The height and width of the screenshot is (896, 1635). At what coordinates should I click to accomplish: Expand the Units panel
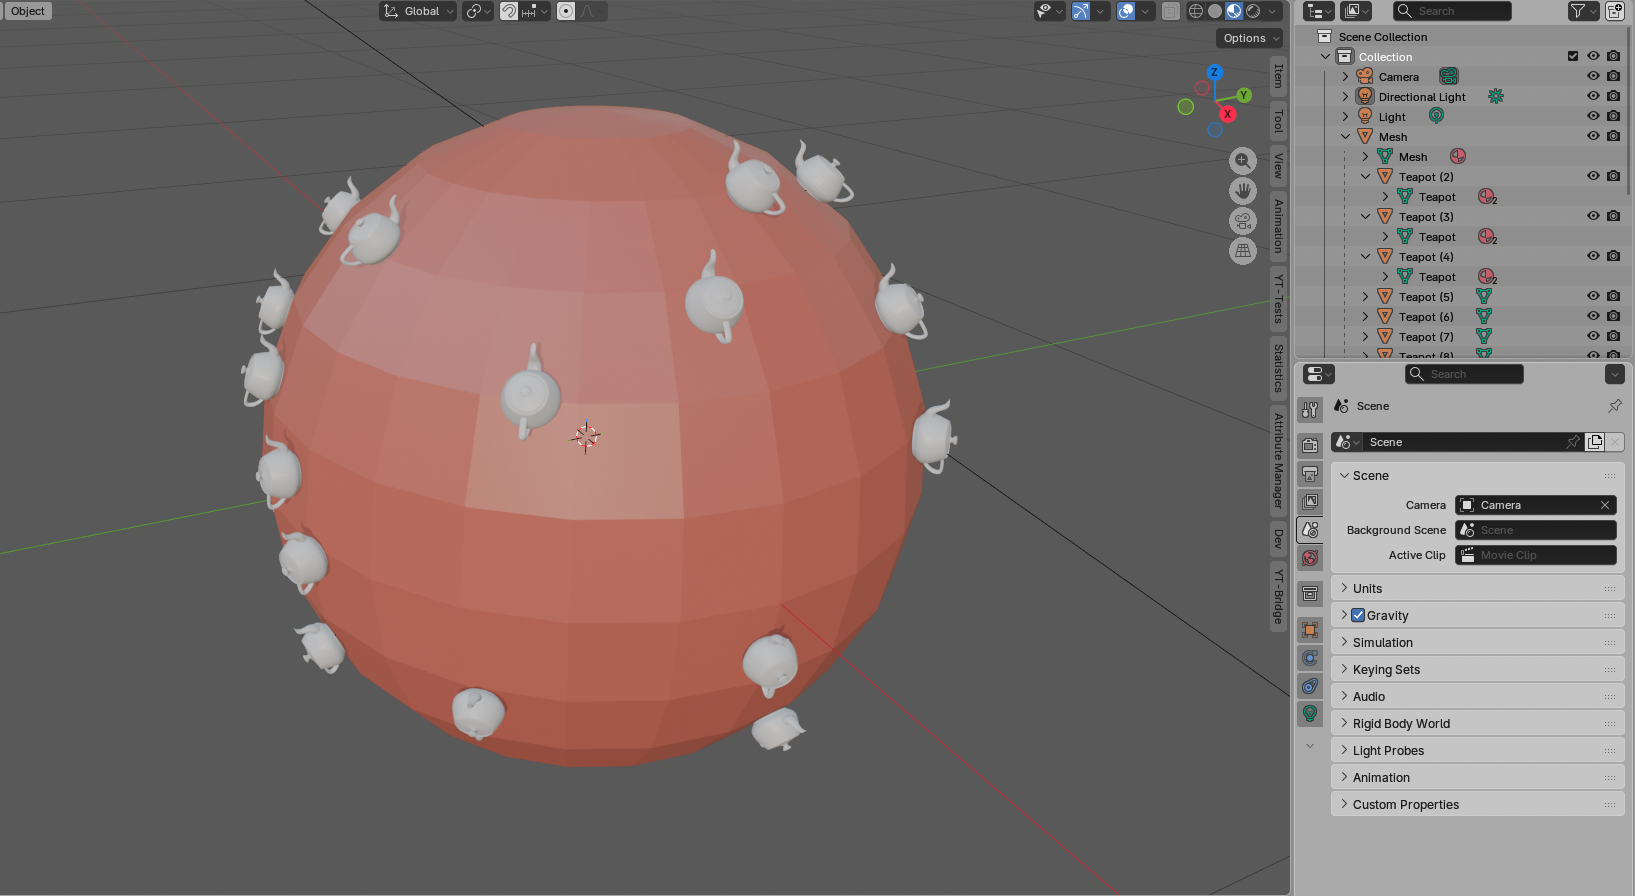pyautogui.click(x=1367, y=589)
